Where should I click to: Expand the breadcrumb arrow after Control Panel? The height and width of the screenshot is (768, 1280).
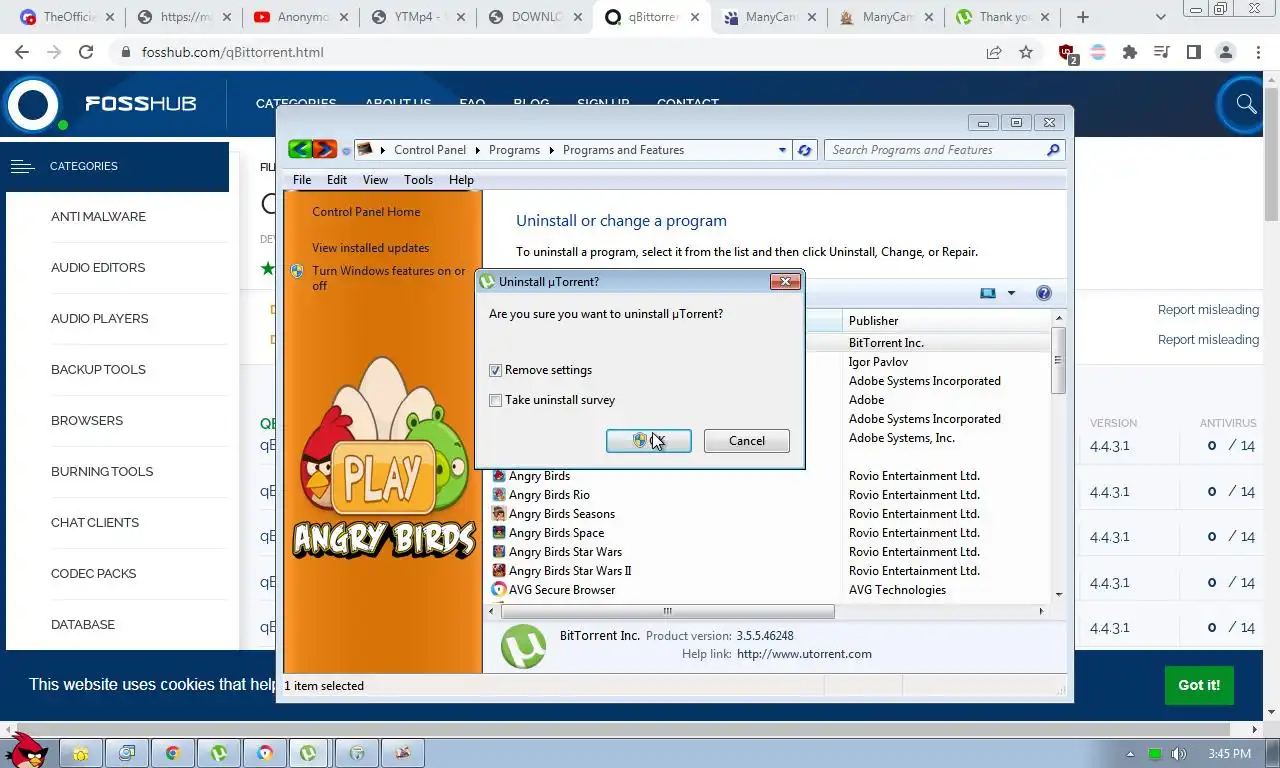(x=477, y=150)
